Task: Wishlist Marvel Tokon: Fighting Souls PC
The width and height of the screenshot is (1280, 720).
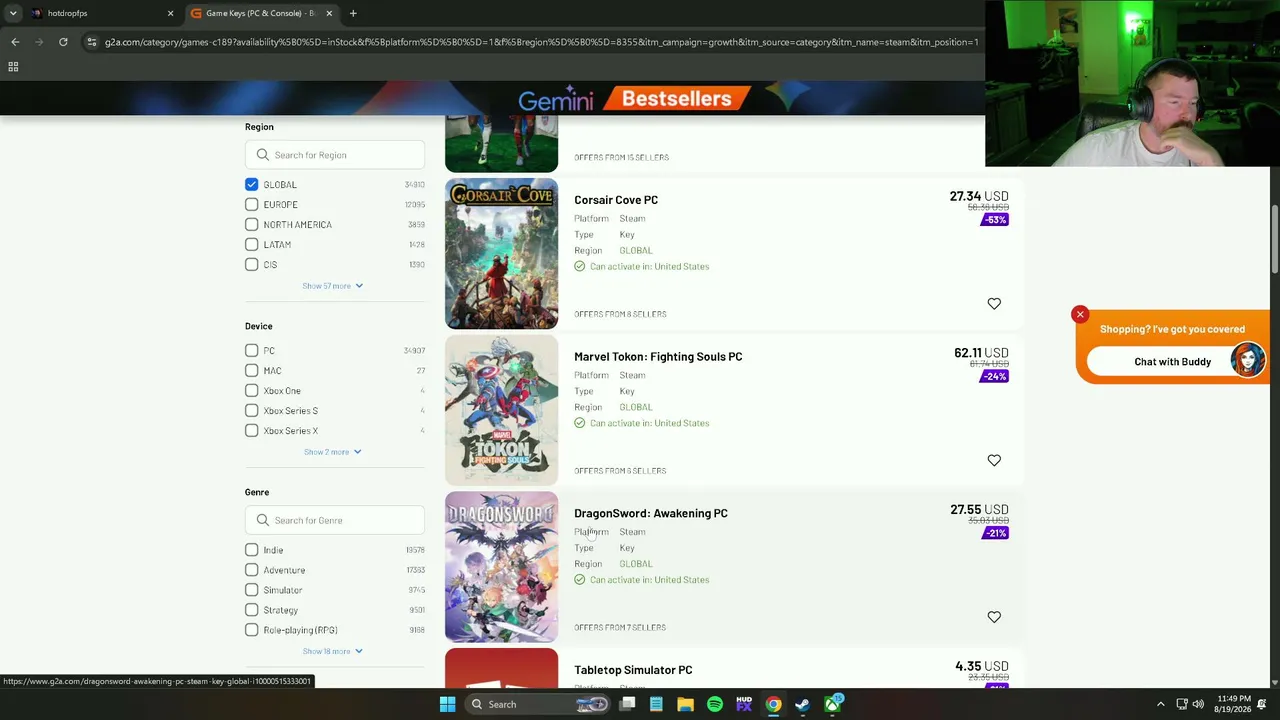Action: [994, 460]
